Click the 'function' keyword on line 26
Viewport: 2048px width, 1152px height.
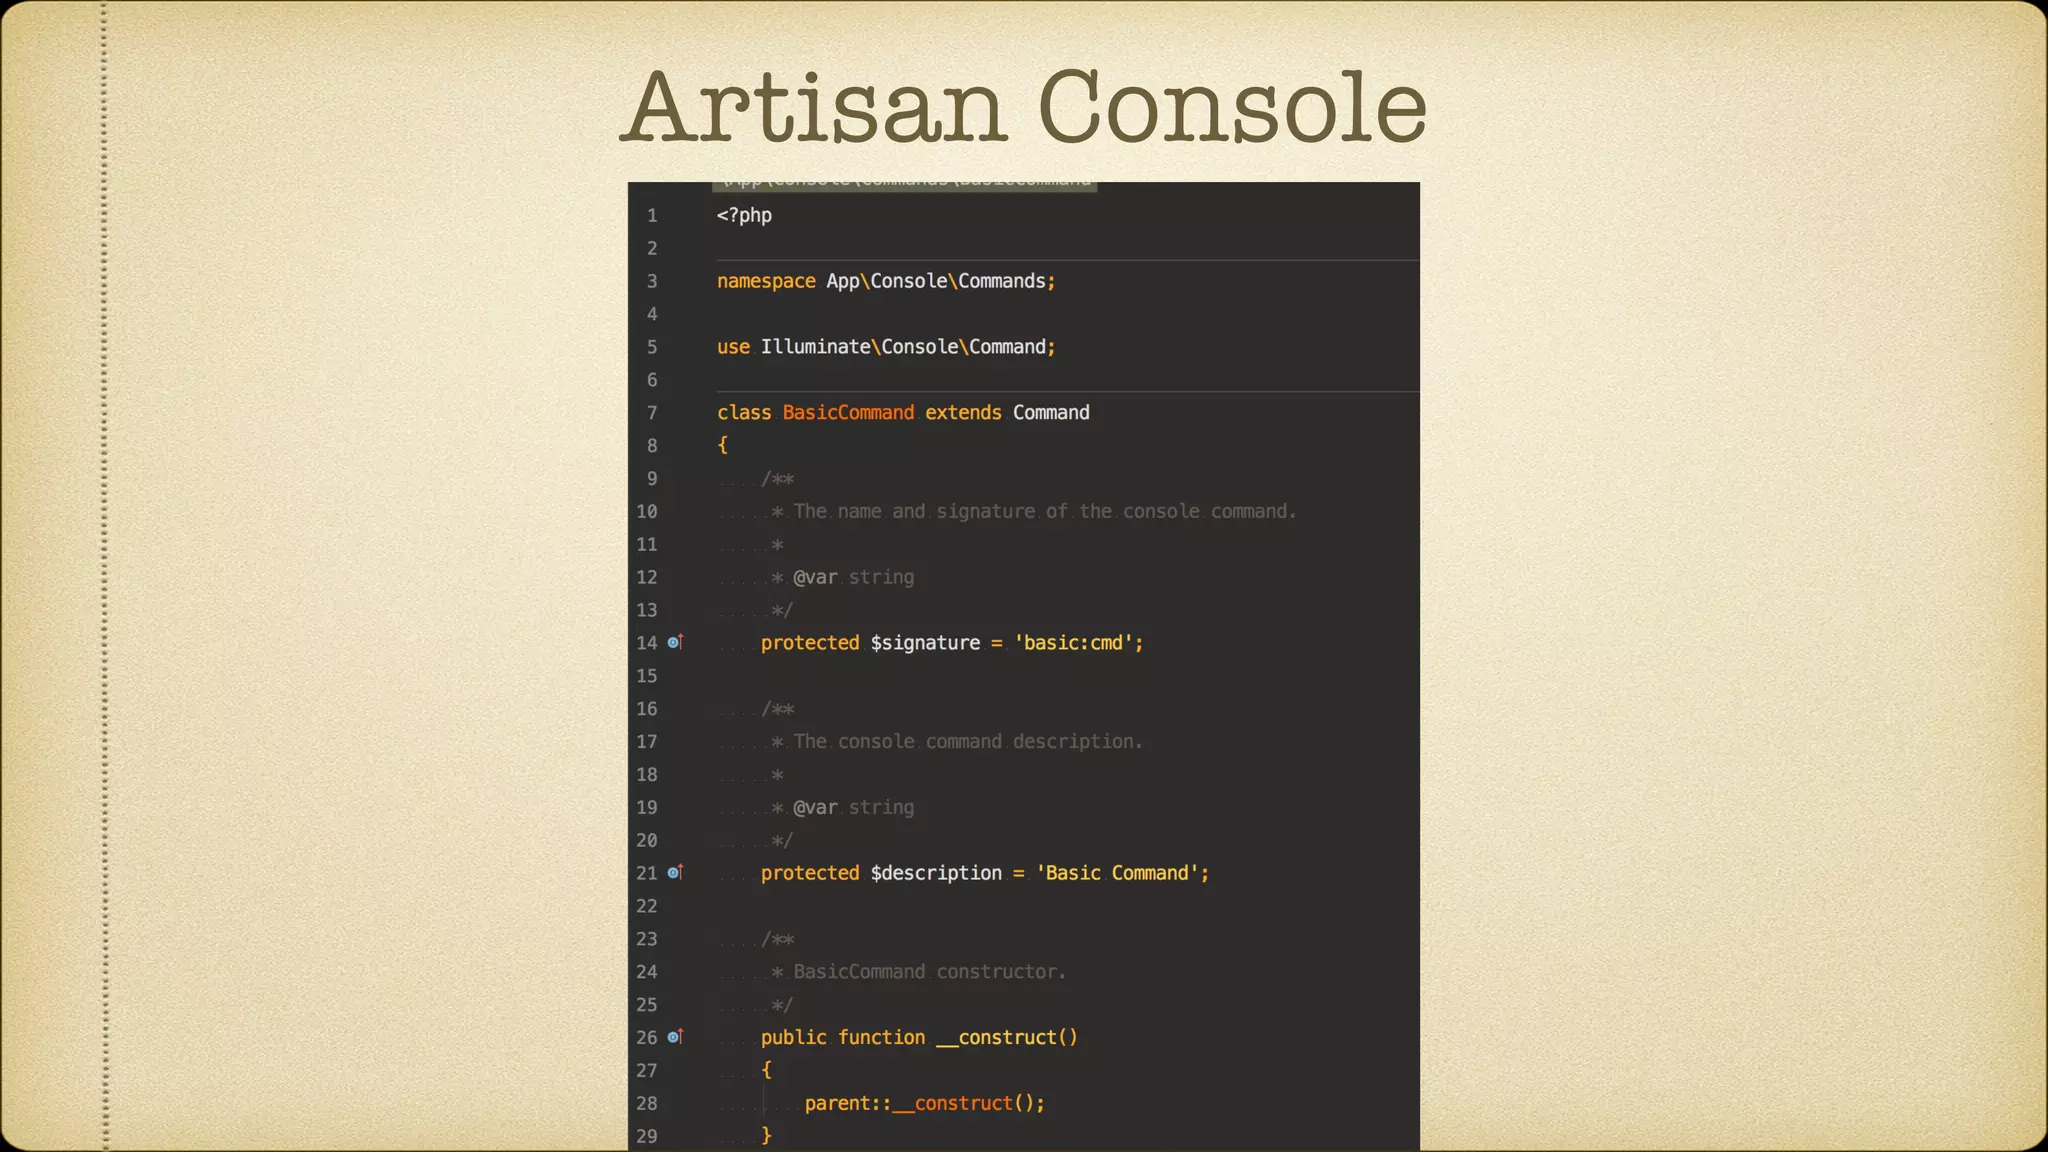point(882,1037)
